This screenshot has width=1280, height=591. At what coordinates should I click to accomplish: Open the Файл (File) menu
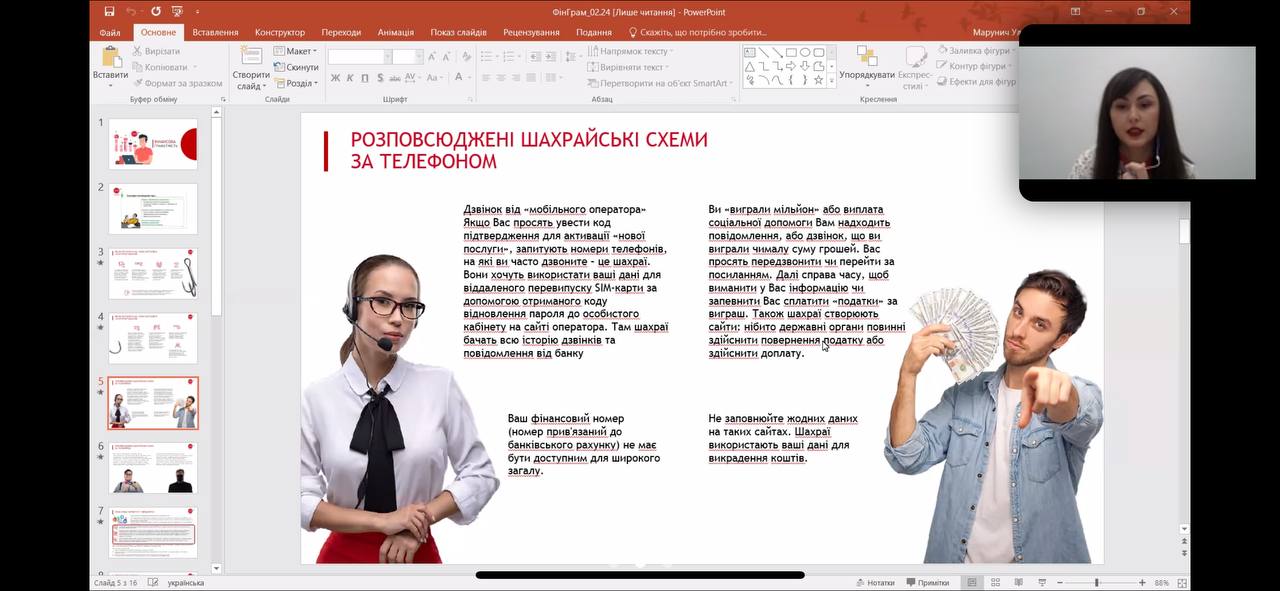110,32
